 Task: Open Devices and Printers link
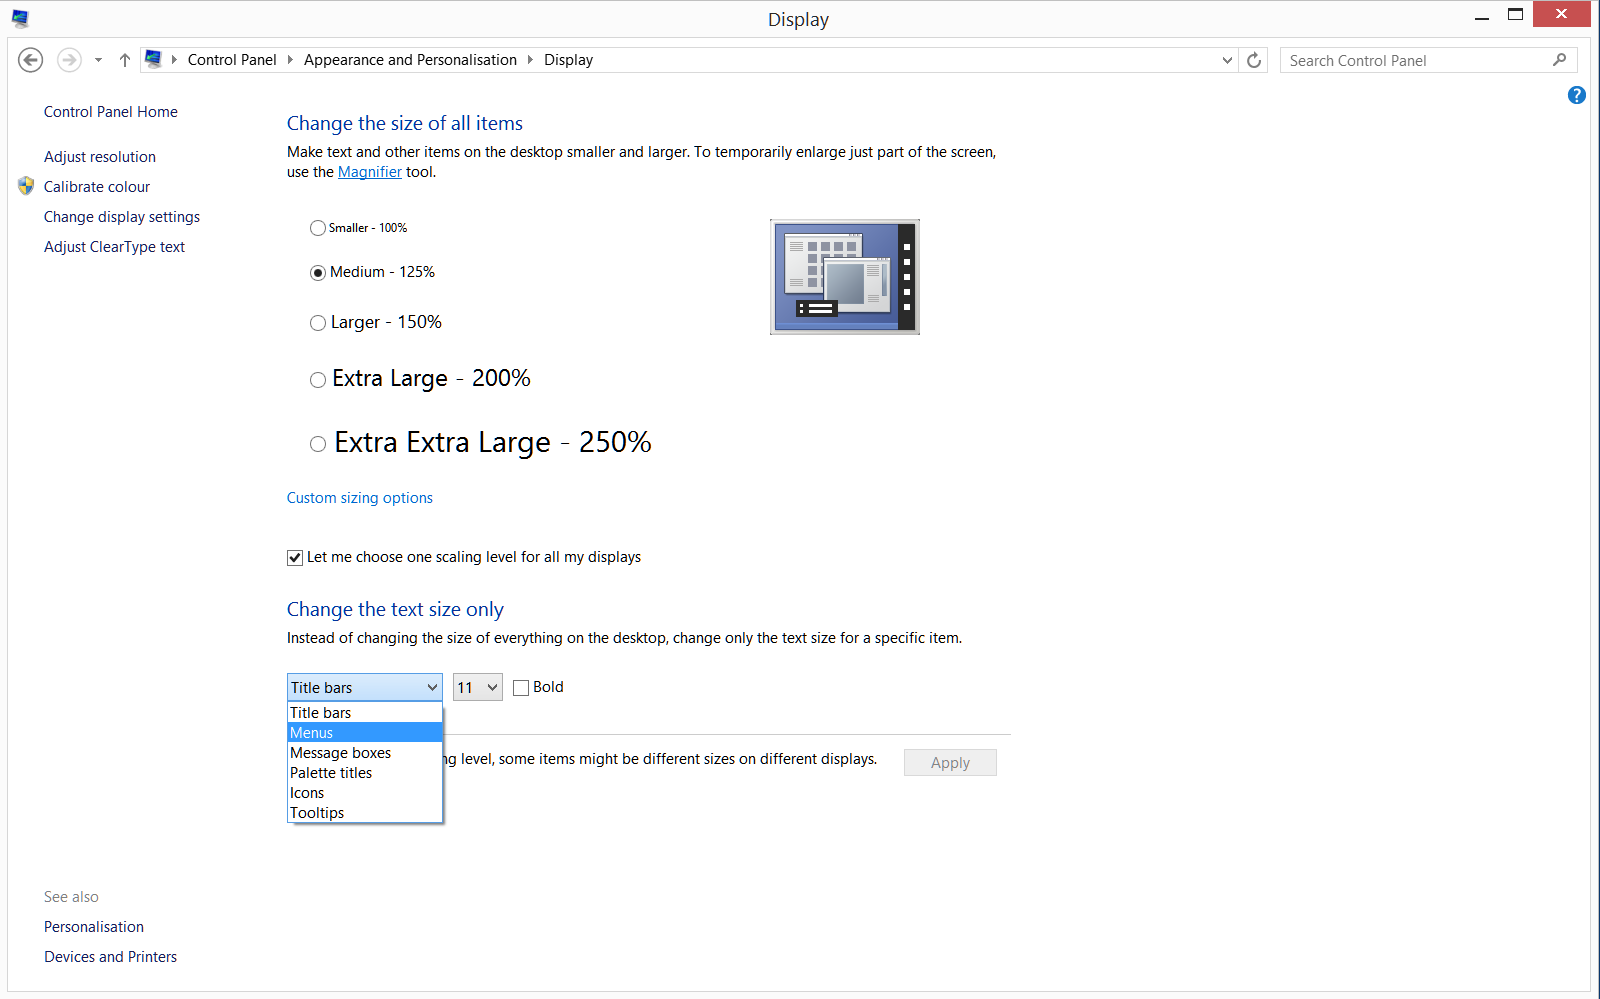[110, 957]
